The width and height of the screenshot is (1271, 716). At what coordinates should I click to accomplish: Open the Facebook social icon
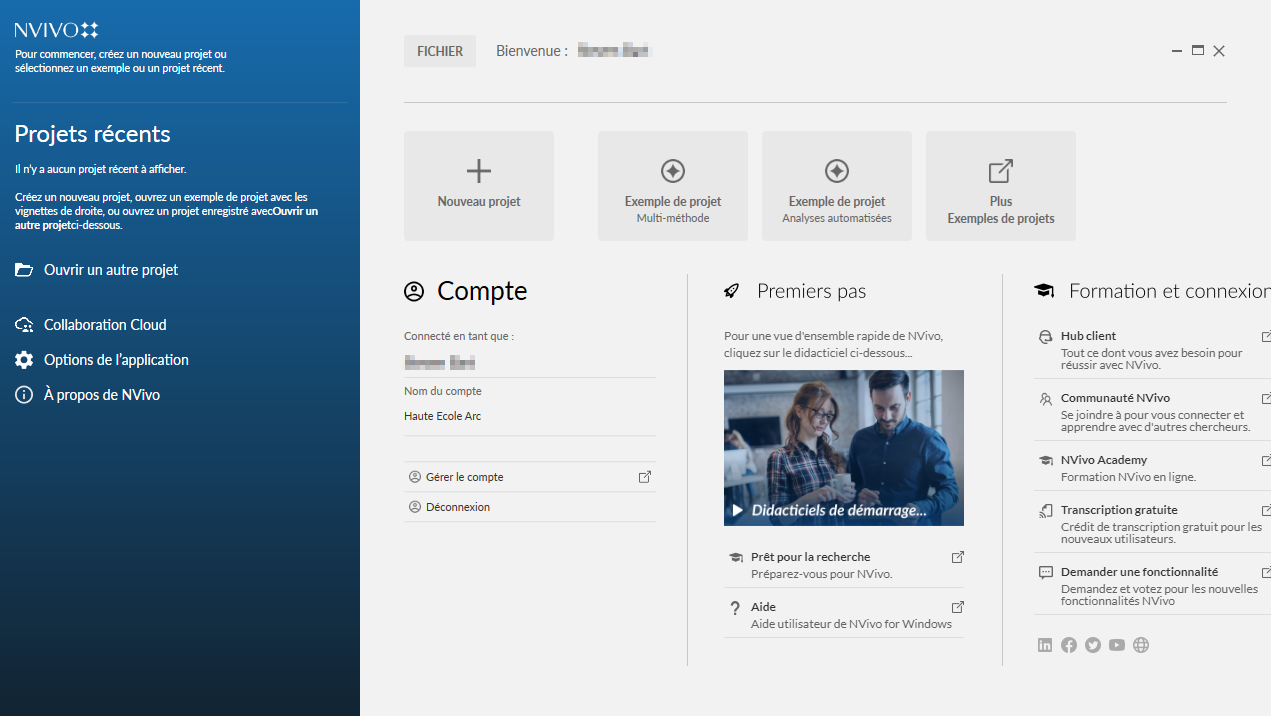coord(1069,645)
